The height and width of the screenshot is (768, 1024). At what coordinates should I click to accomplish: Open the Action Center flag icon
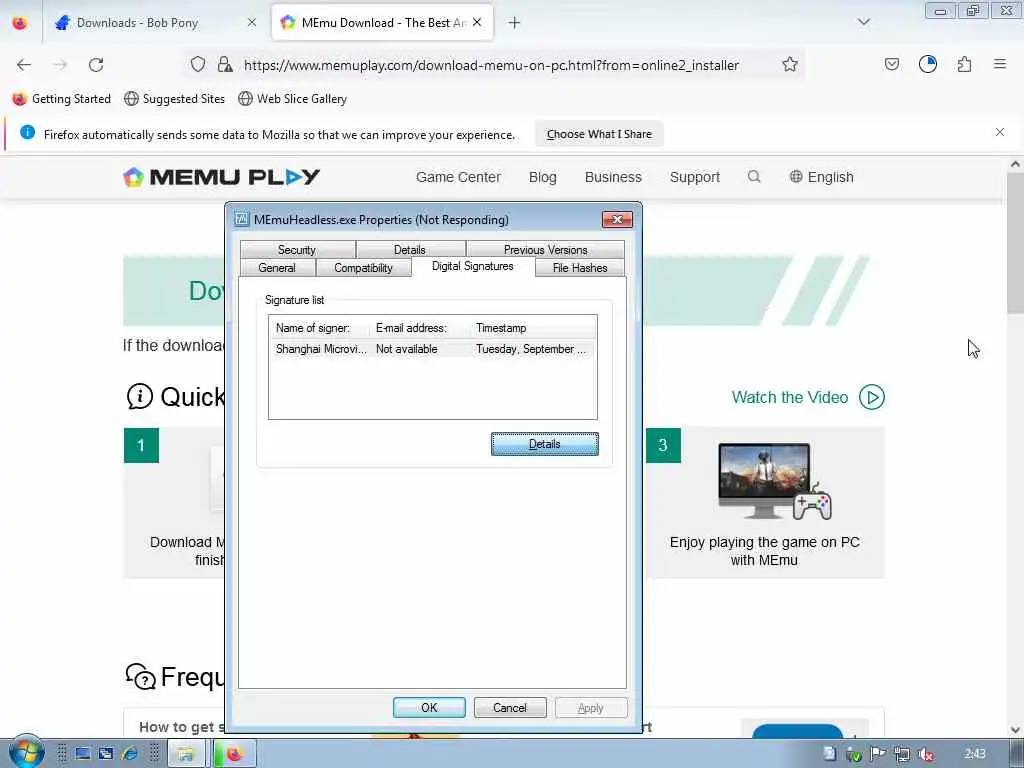pos(878,754)
